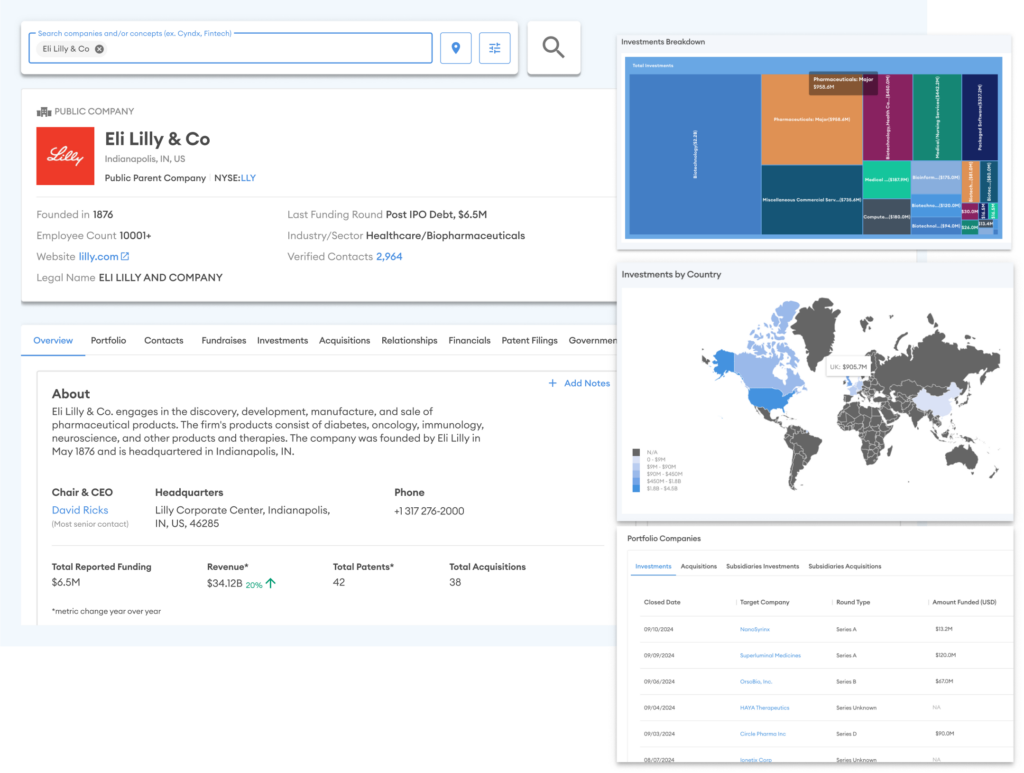Select the purple Biotechnology:Health Co treemap block

pyautogui.click(x=888, y=118)
